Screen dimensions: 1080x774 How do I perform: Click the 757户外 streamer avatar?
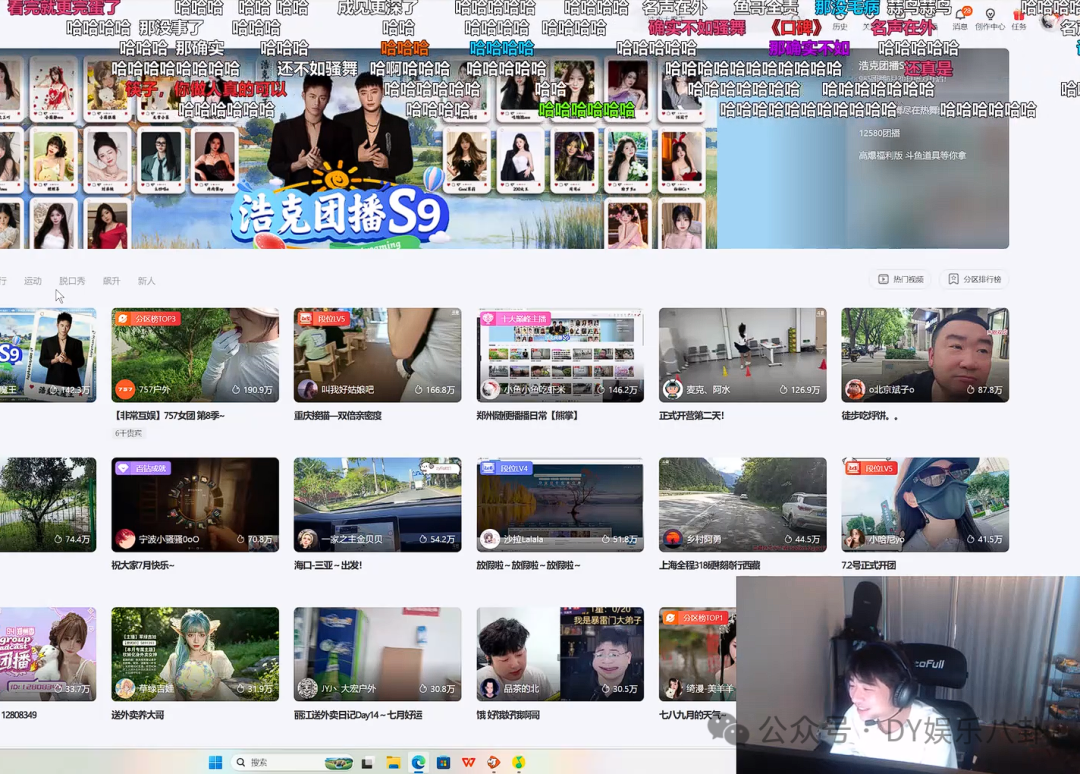(125, 390)
